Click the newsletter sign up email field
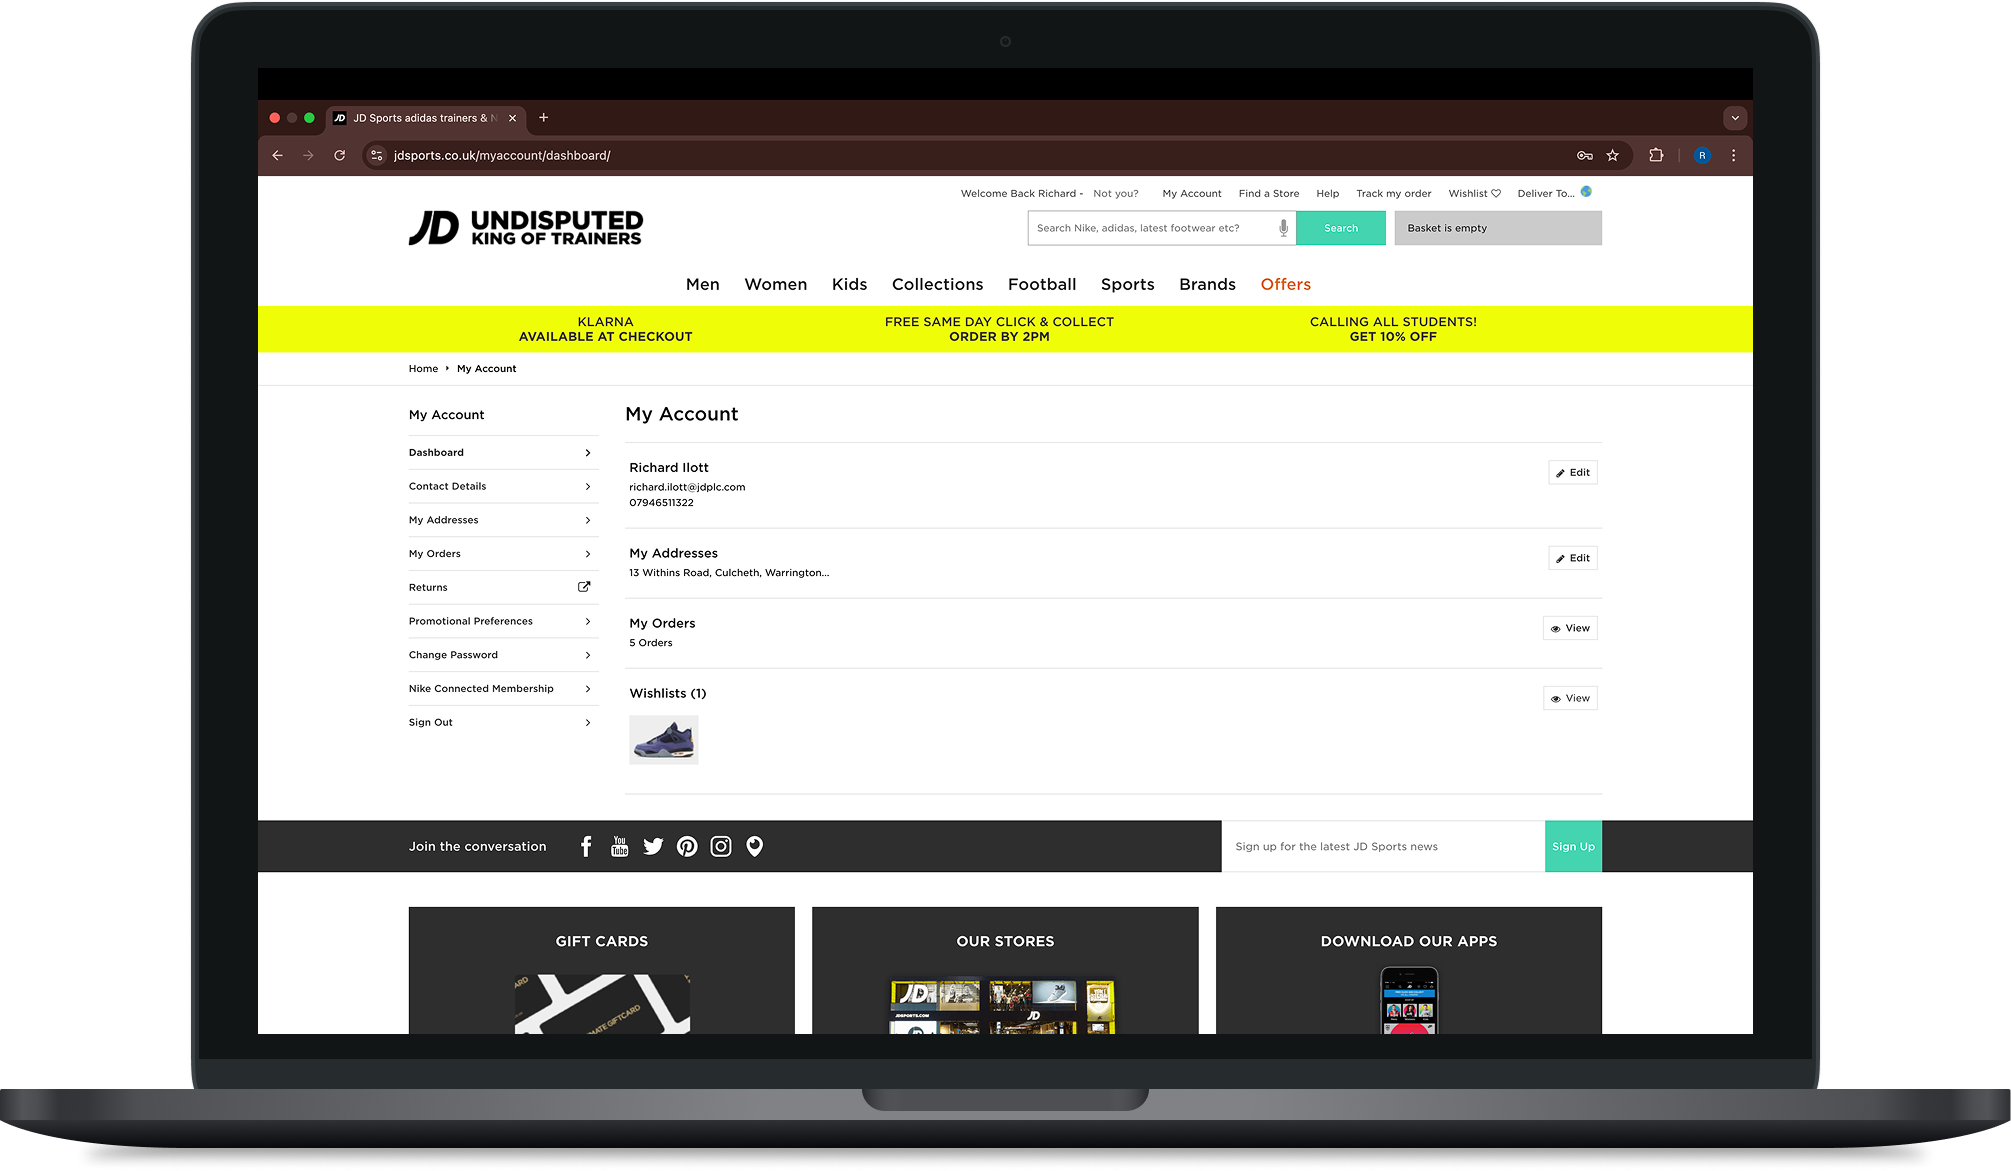Viewport: 2011px width, 1171px height. (1382, 847)
